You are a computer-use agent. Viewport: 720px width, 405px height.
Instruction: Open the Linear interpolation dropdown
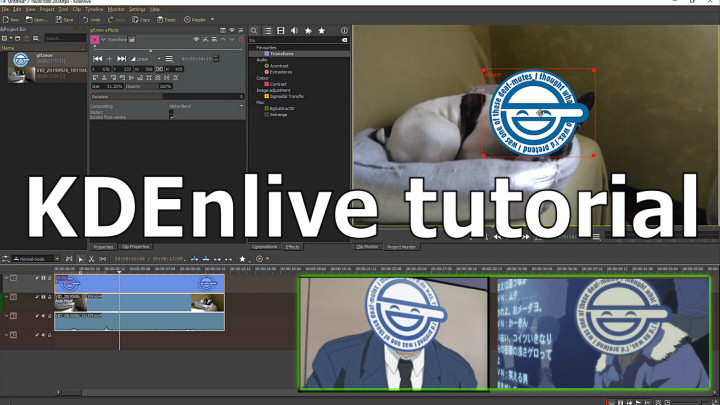(146, 59)
